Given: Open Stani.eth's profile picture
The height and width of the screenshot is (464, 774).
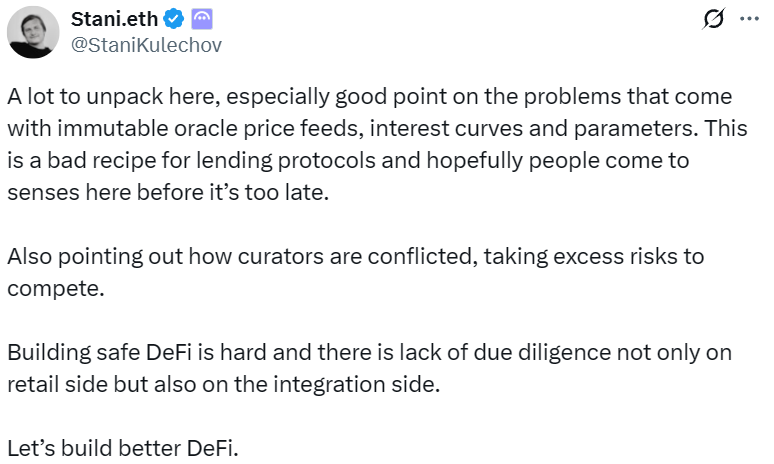Looking at the screenshot, I should [32, 32].
